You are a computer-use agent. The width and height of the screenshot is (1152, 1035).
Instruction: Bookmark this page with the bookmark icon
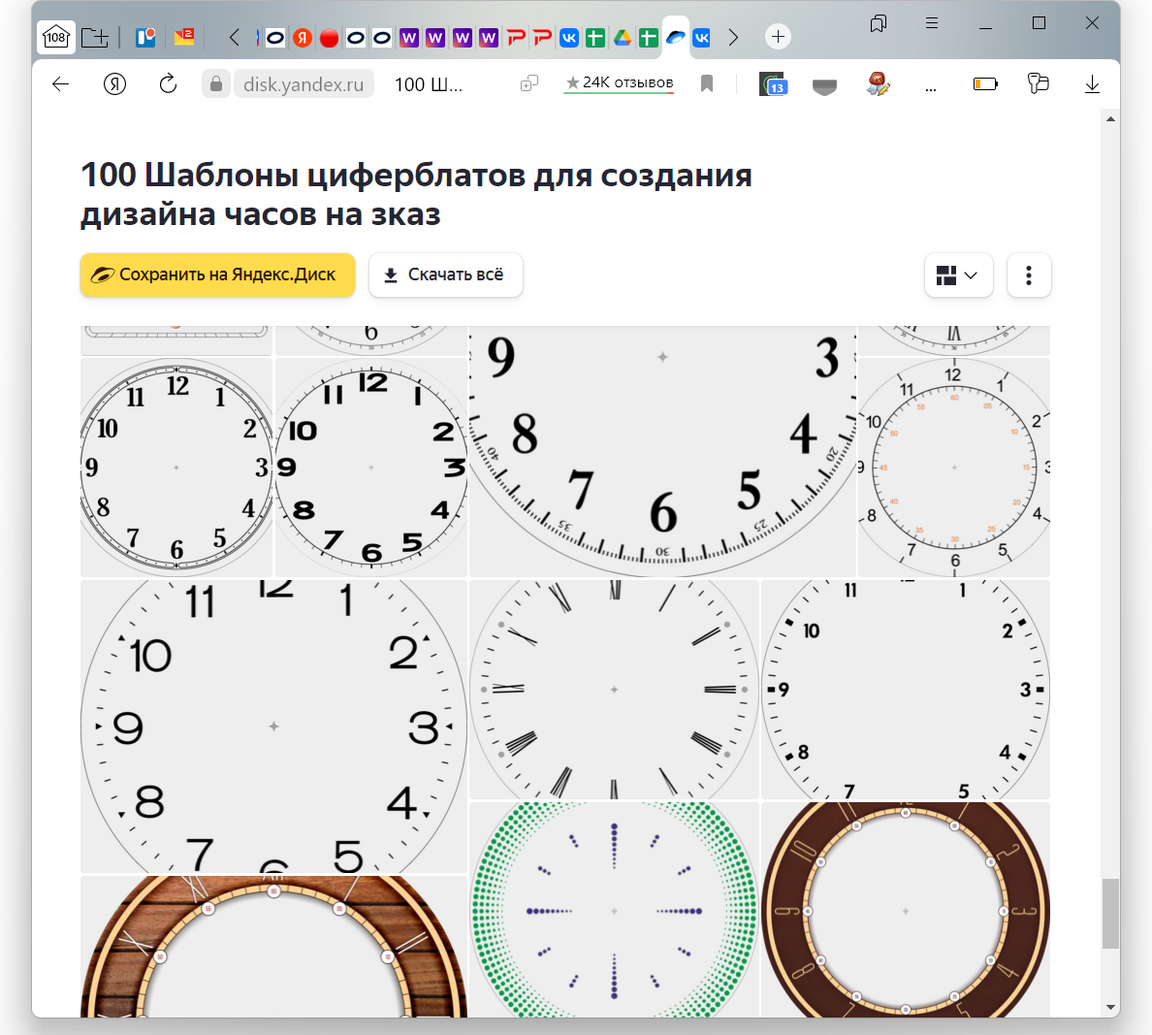(707, 84)
